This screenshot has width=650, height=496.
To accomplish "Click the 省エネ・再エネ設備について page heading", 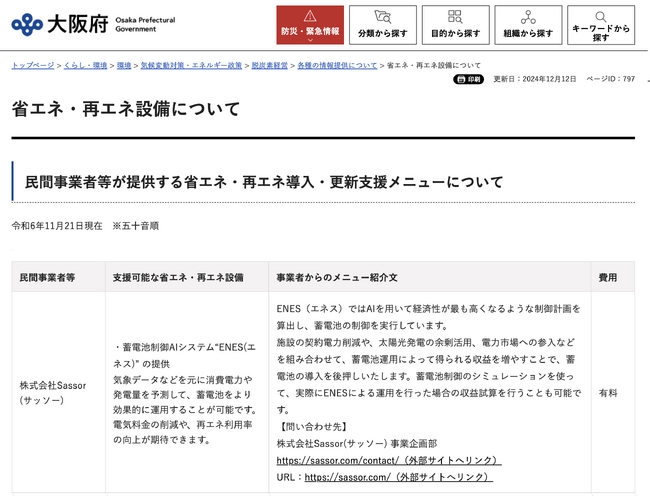I will 126,109.
